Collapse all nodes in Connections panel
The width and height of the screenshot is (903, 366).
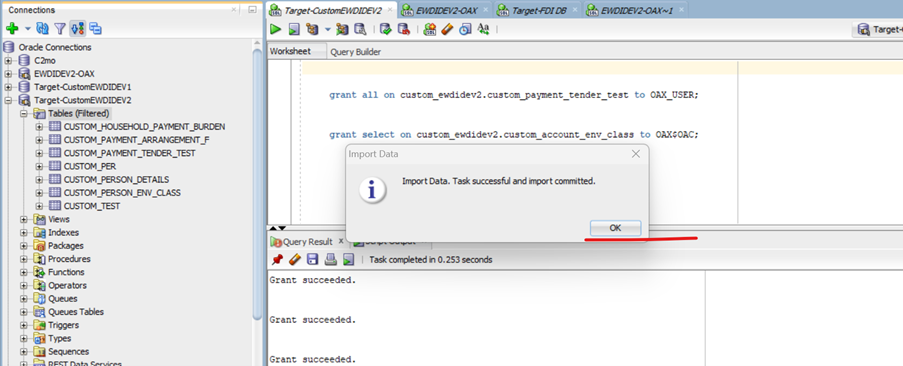coord(95,28)
